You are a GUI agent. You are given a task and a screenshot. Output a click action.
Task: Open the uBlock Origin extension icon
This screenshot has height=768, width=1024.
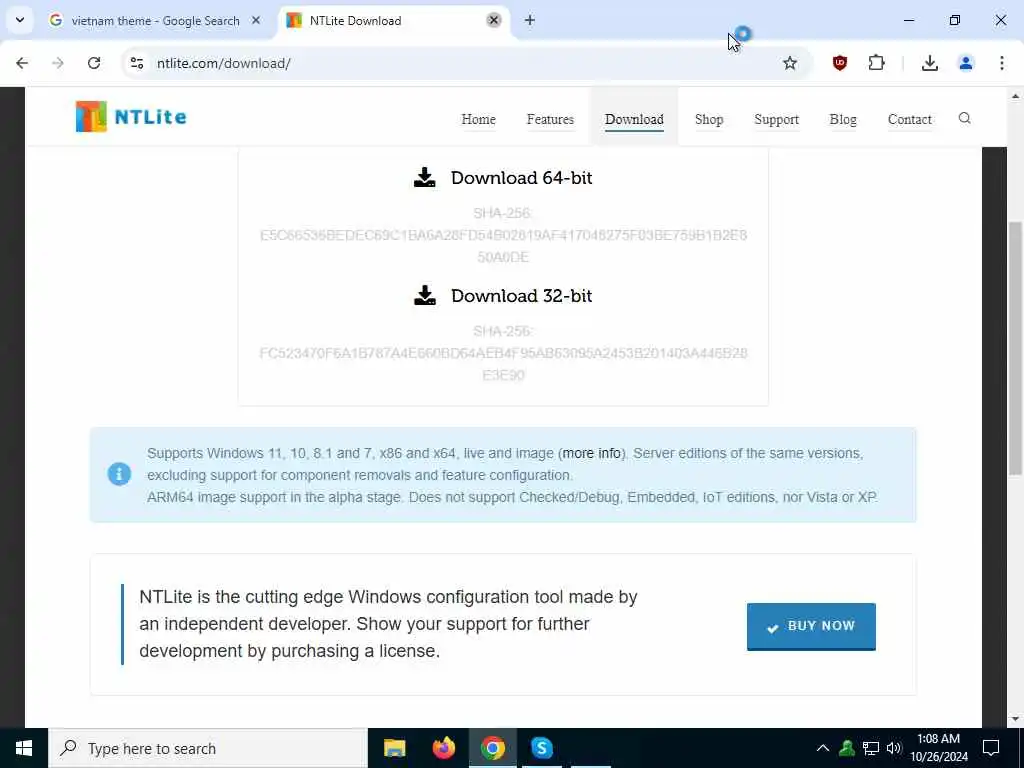840,63
